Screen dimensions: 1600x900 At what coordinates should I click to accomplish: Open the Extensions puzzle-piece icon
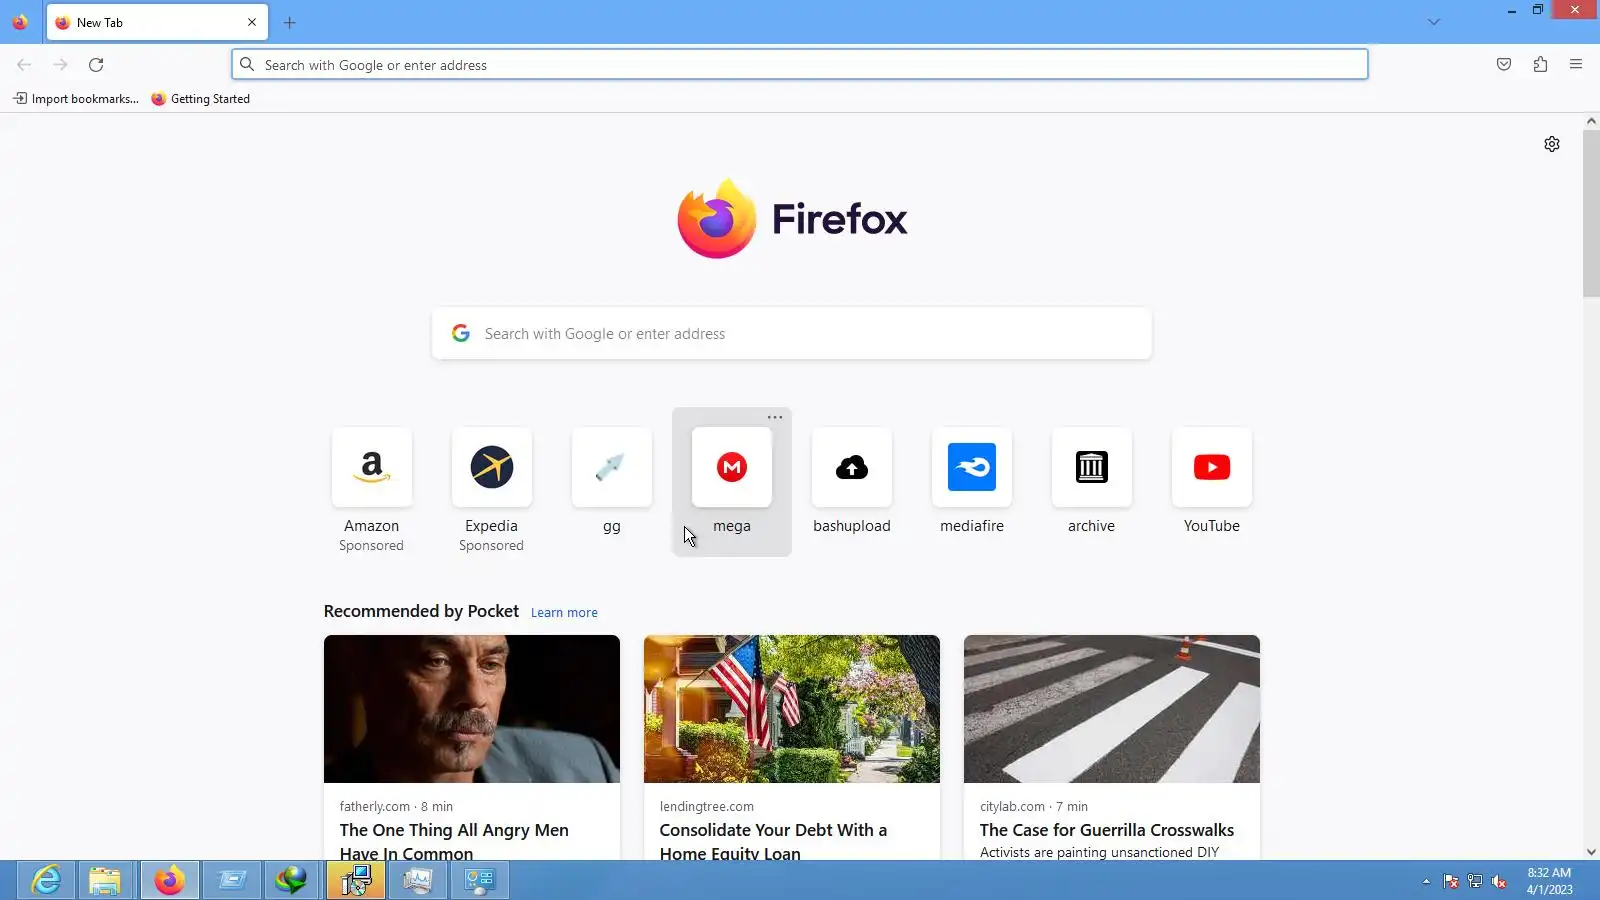1540,65
